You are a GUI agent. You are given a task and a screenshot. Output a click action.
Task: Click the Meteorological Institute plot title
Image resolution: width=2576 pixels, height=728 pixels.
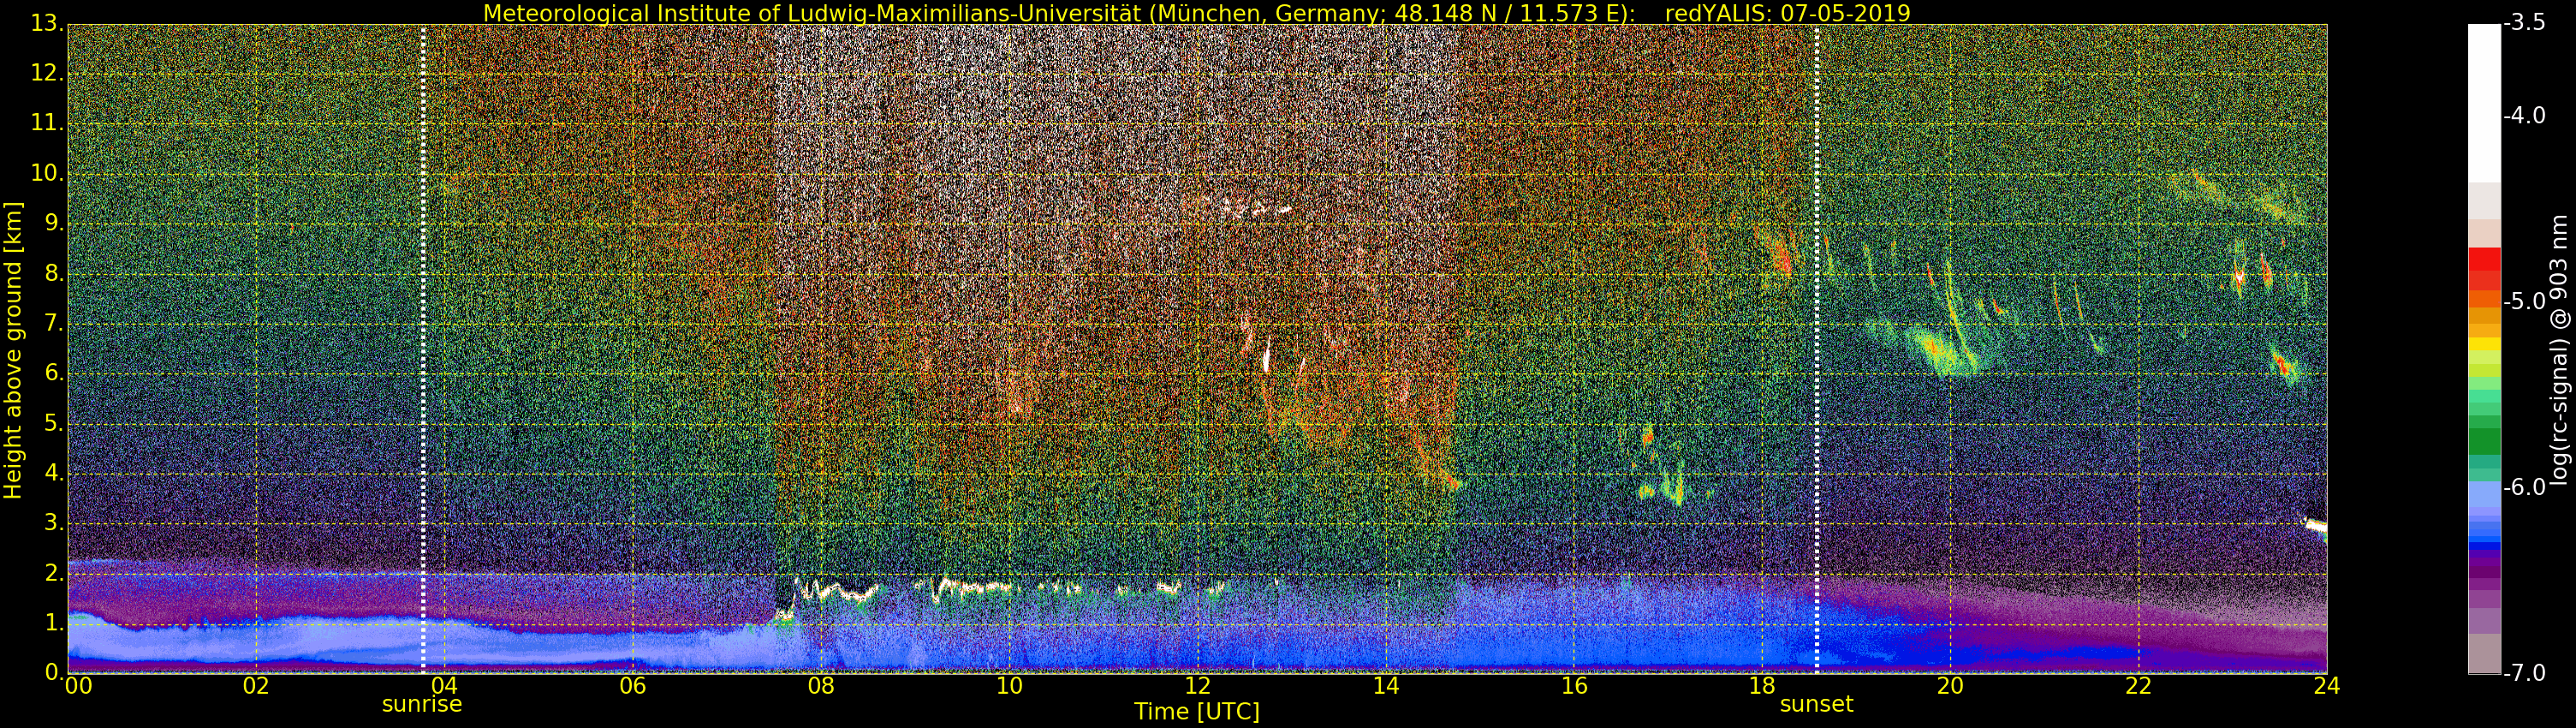(1196, 13)
